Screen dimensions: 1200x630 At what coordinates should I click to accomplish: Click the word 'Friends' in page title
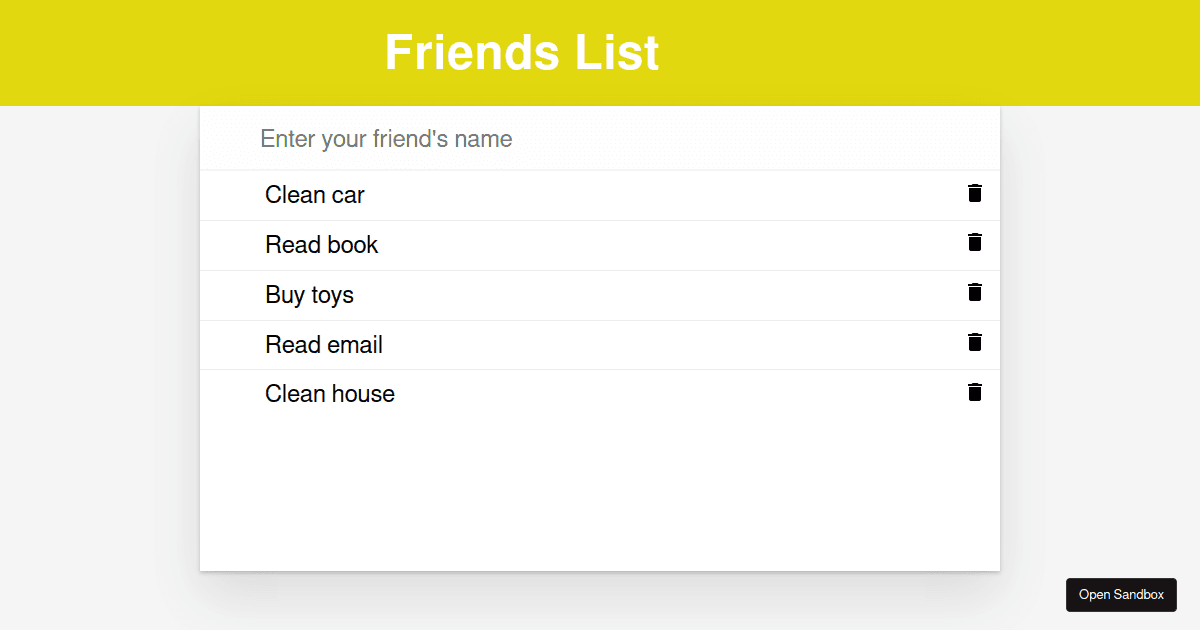[472, 52]
